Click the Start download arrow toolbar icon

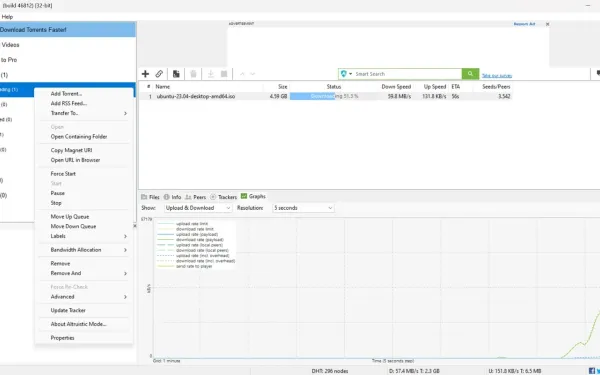(x=210, y=74)
